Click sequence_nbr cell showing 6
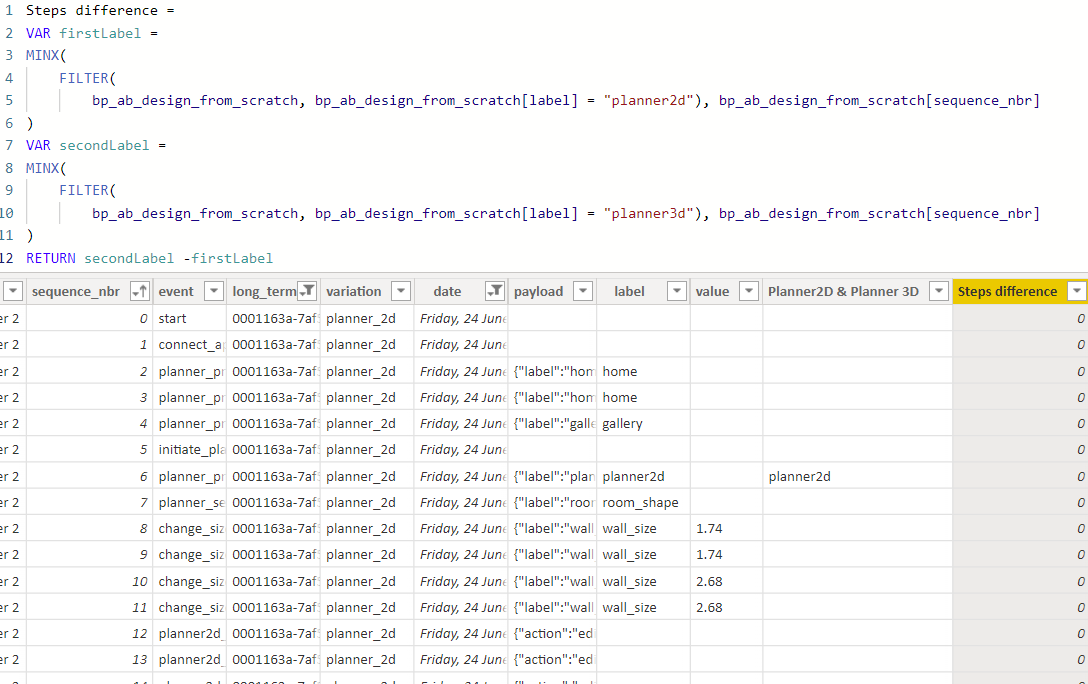1088x684 pixels. click(90, 477)
